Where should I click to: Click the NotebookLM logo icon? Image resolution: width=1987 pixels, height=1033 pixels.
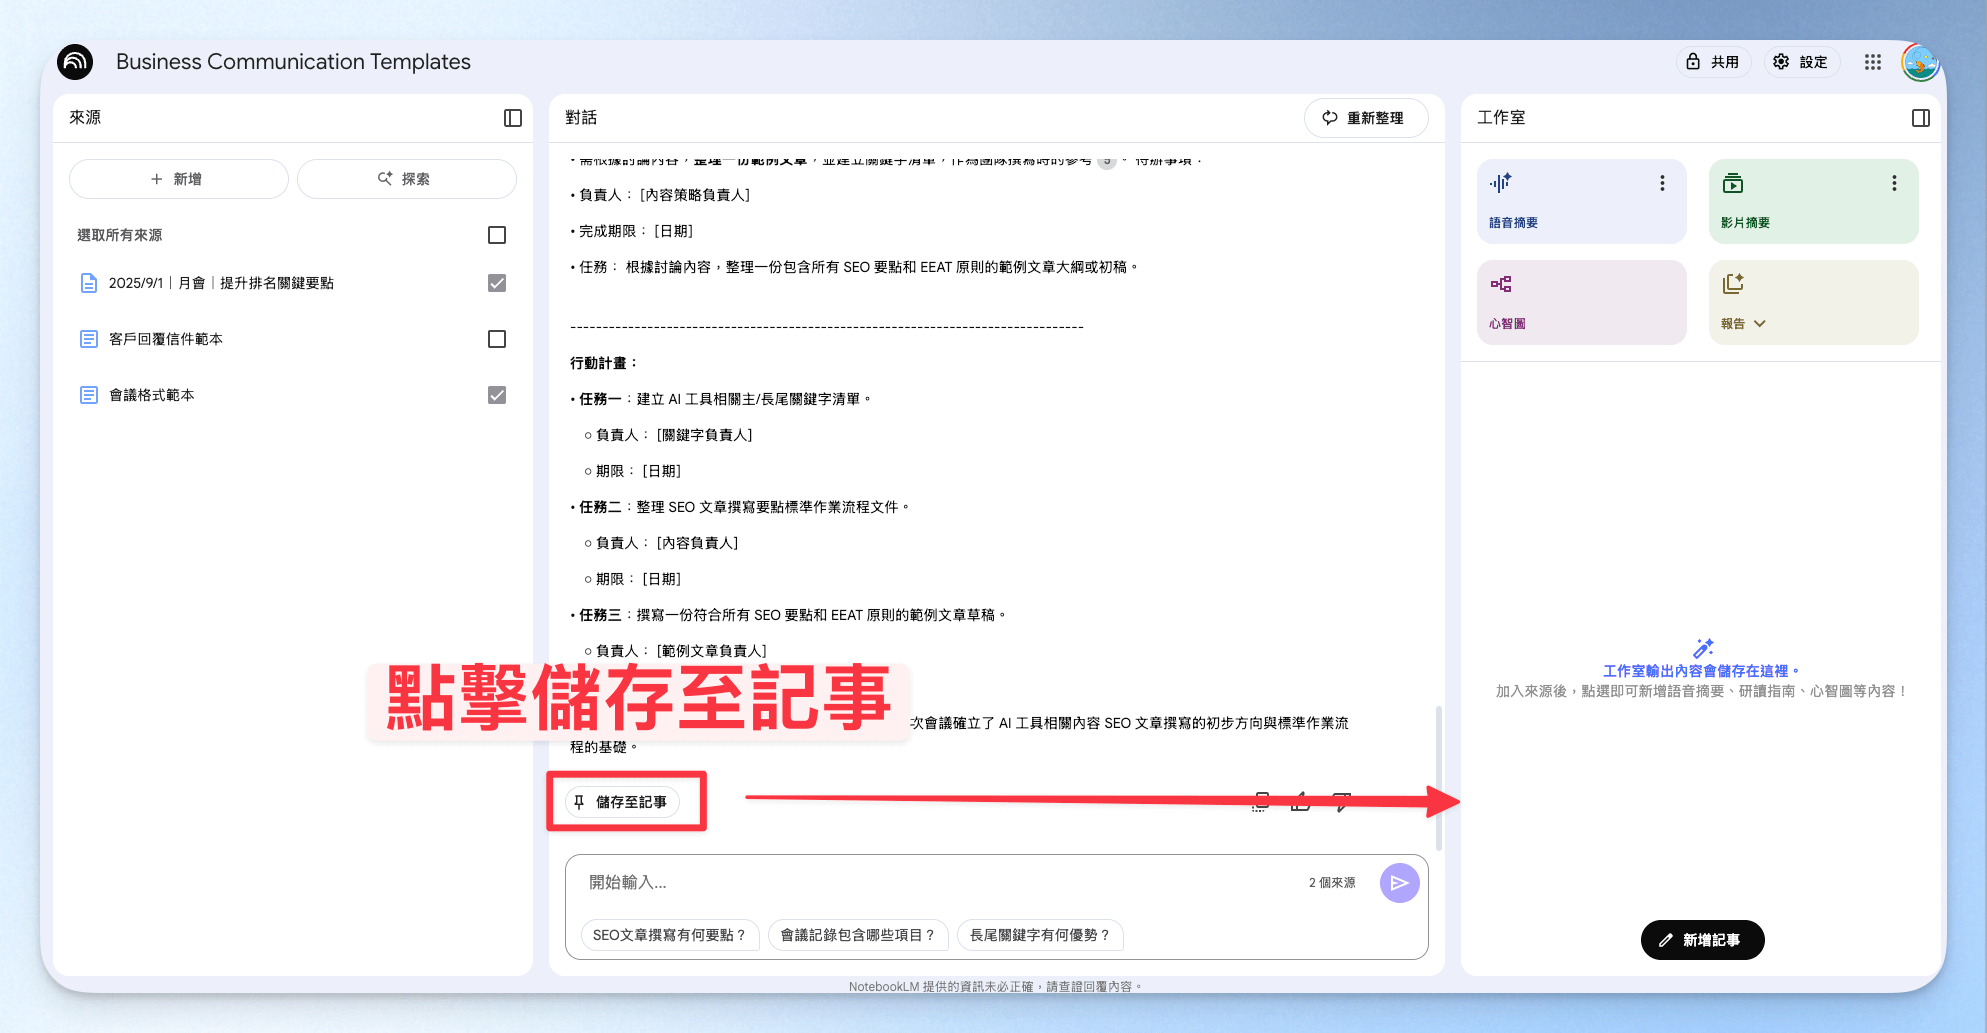75,62
